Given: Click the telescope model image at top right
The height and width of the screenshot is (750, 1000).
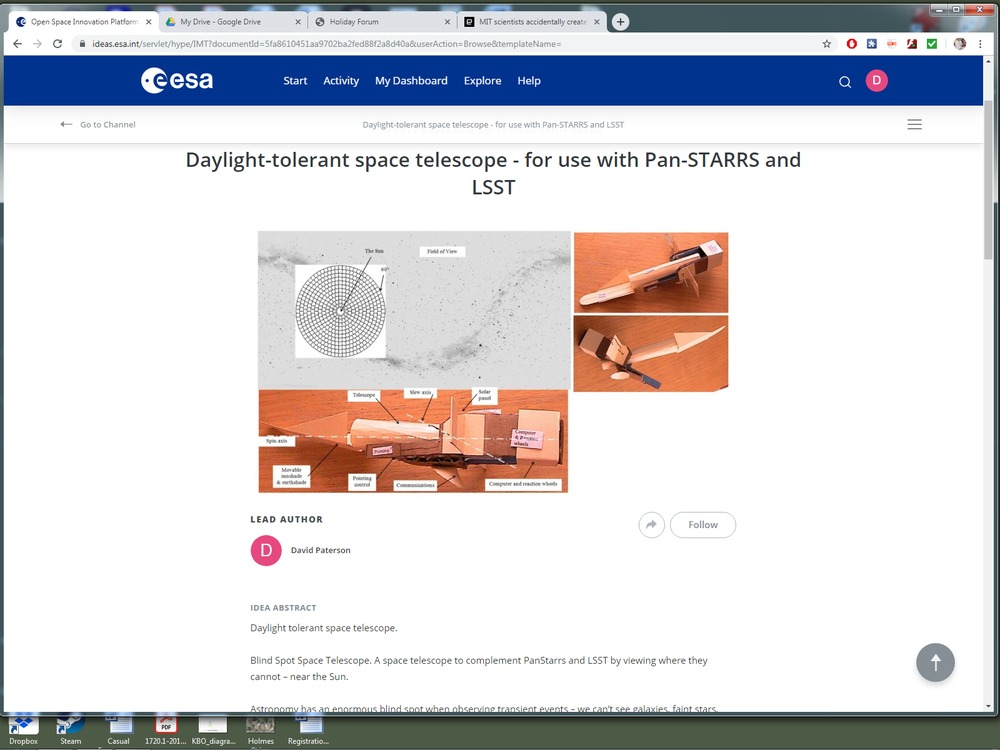Looking at the screenshot, I should click(x=650, y=272).
